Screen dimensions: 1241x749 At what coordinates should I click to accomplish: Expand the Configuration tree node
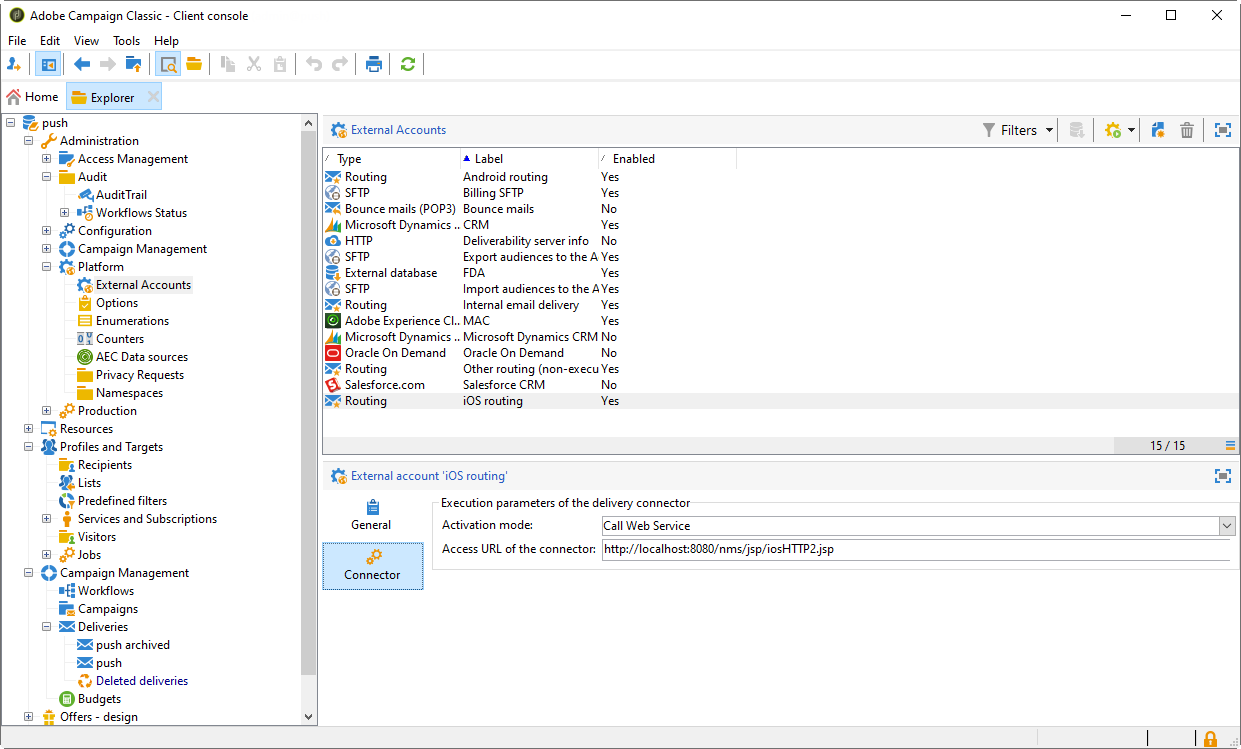tap(47, 231)
